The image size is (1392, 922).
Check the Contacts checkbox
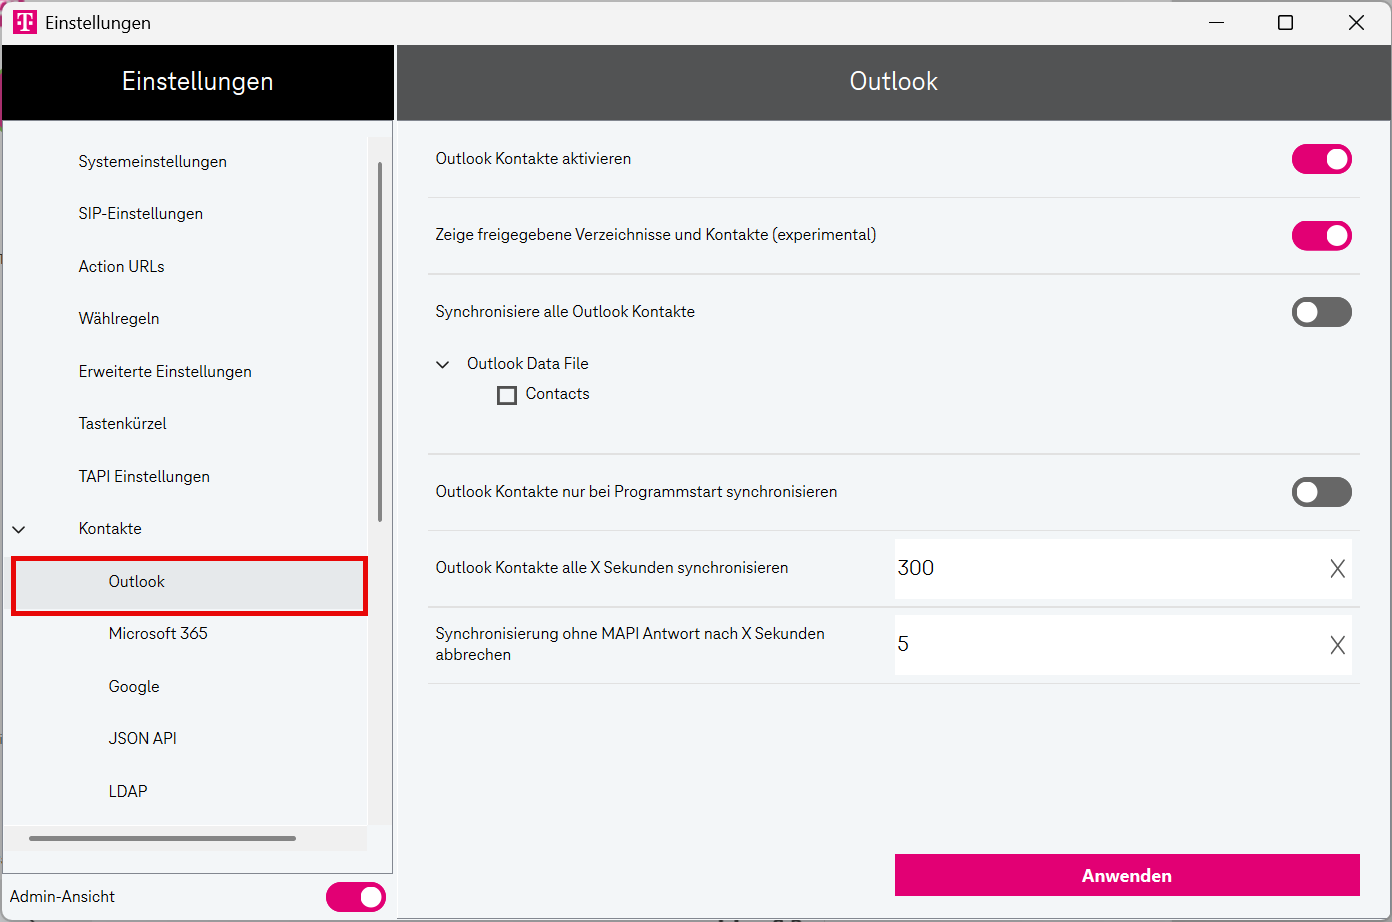(x=507, y=395)
